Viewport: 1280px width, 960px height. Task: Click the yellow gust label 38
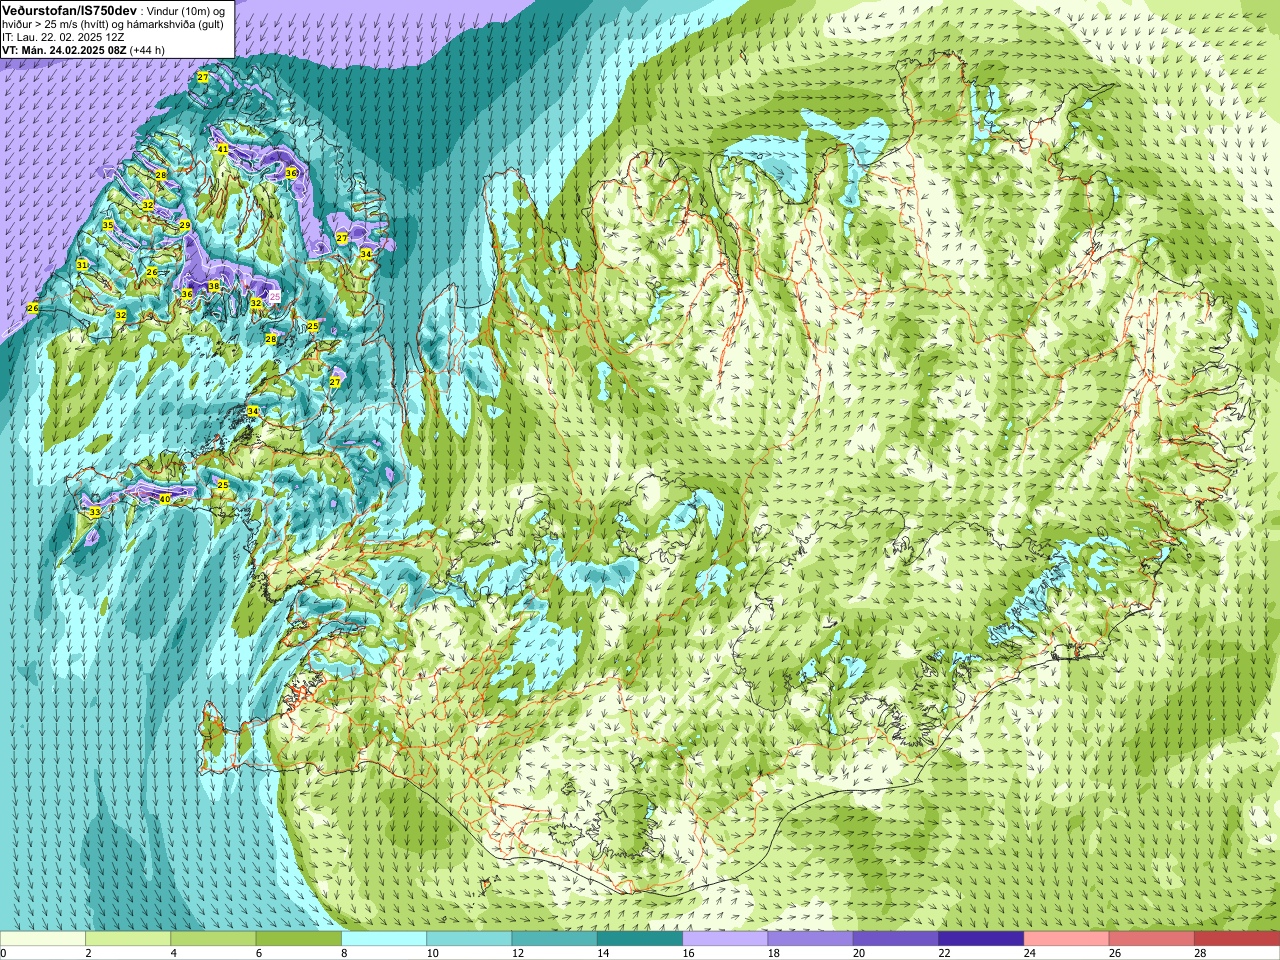(x=213, y=287)
